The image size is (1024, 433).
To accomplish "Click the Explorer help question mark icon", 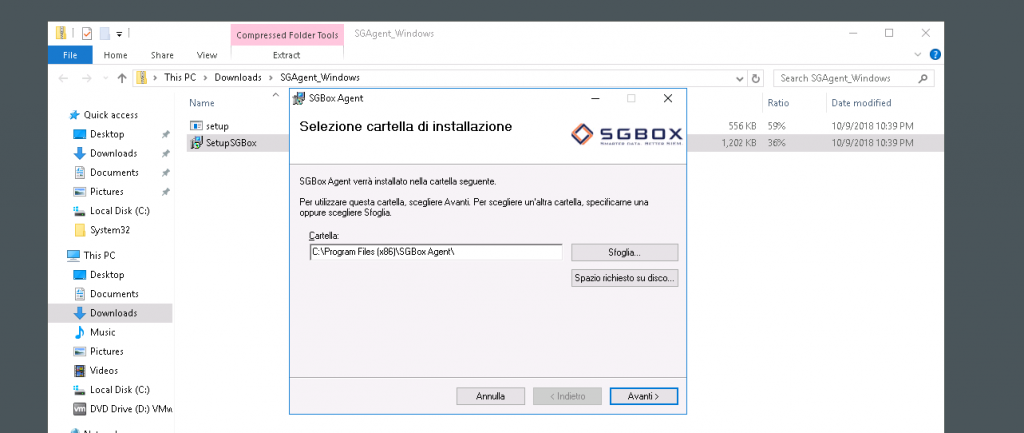I will 935,55.
